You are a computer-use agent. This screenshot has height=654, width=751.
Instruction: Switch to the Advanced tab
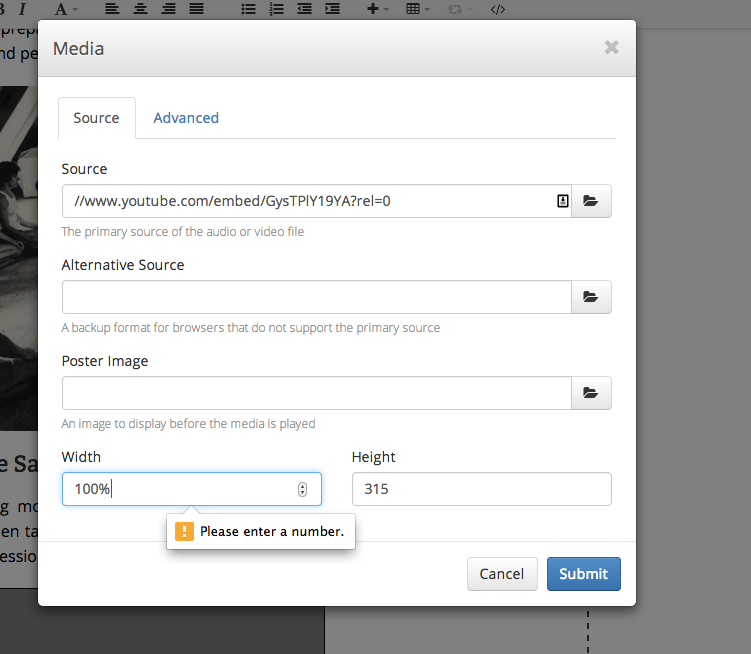[x=186, y=118]
